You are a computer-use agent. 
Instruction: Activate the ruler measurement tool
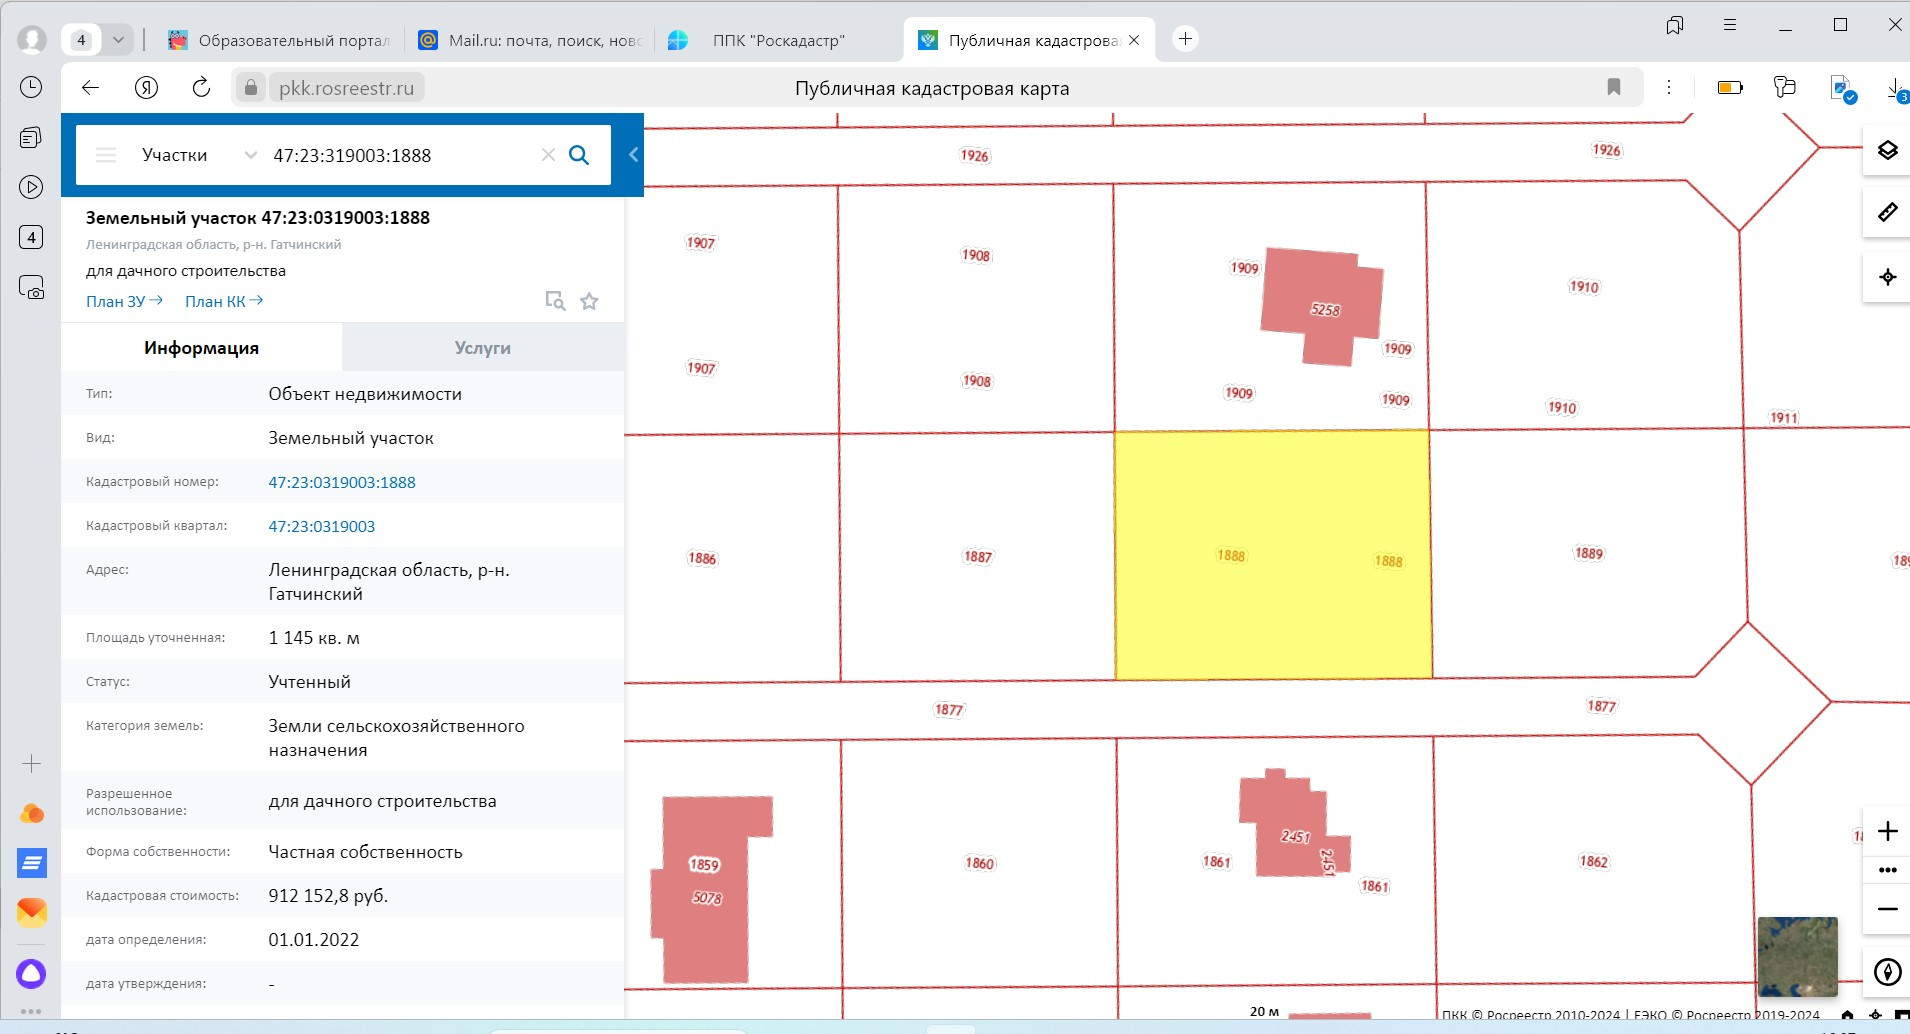(x=1887, y=212)
